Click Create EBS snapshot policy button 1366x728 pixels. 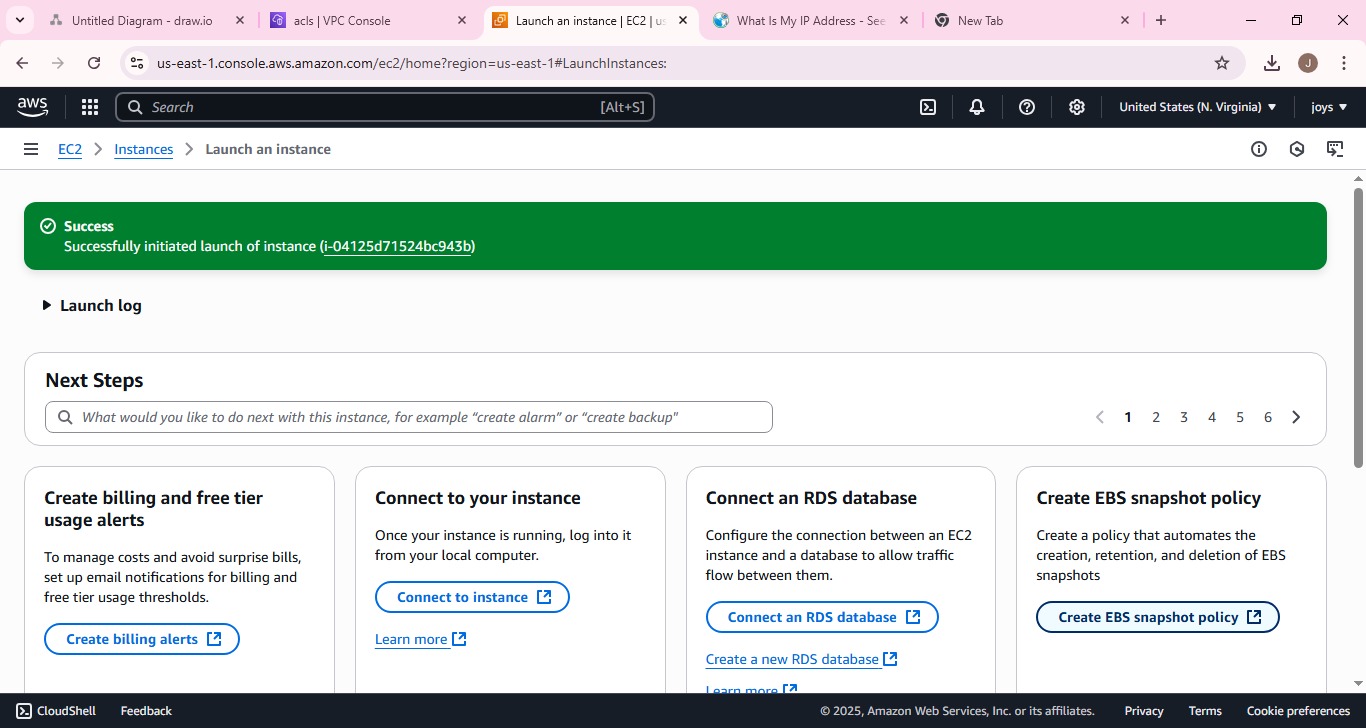click(1158, 617)
